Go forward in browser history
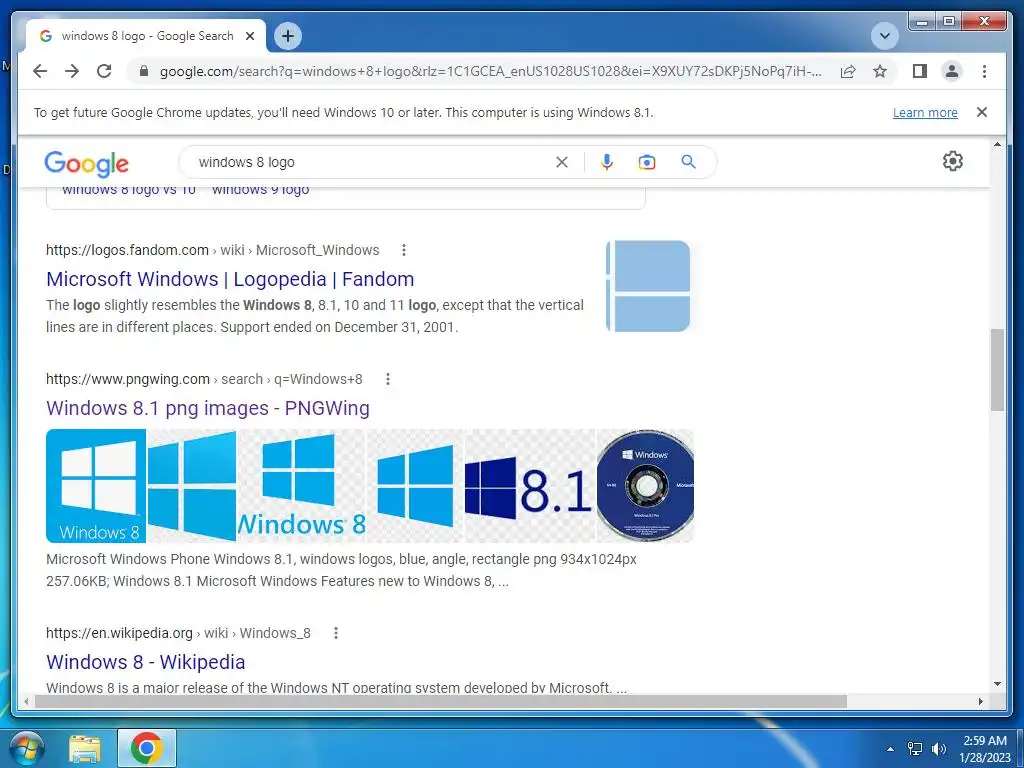The height and width of the screenshot is (768, 1024). click(72, 71)
